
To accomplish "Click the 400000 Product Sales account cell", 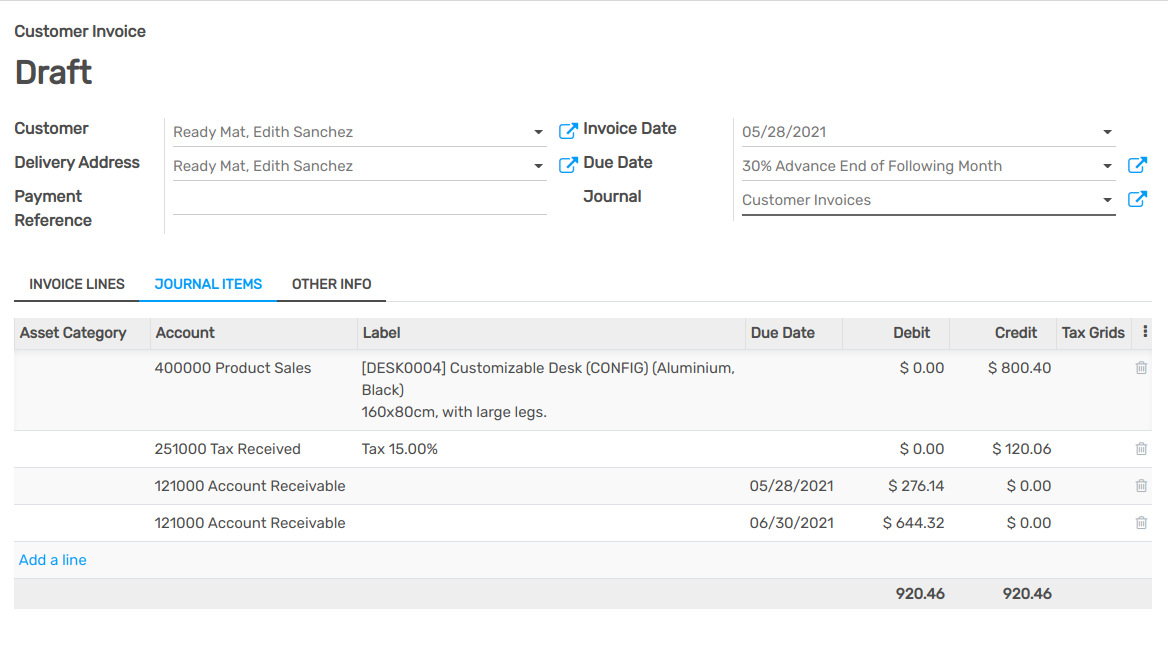I will (233, 368).
